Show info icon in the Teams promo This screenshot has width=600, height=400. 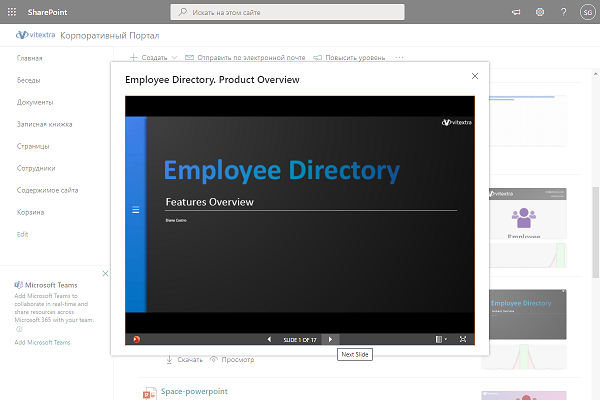[x=19, y=329]
